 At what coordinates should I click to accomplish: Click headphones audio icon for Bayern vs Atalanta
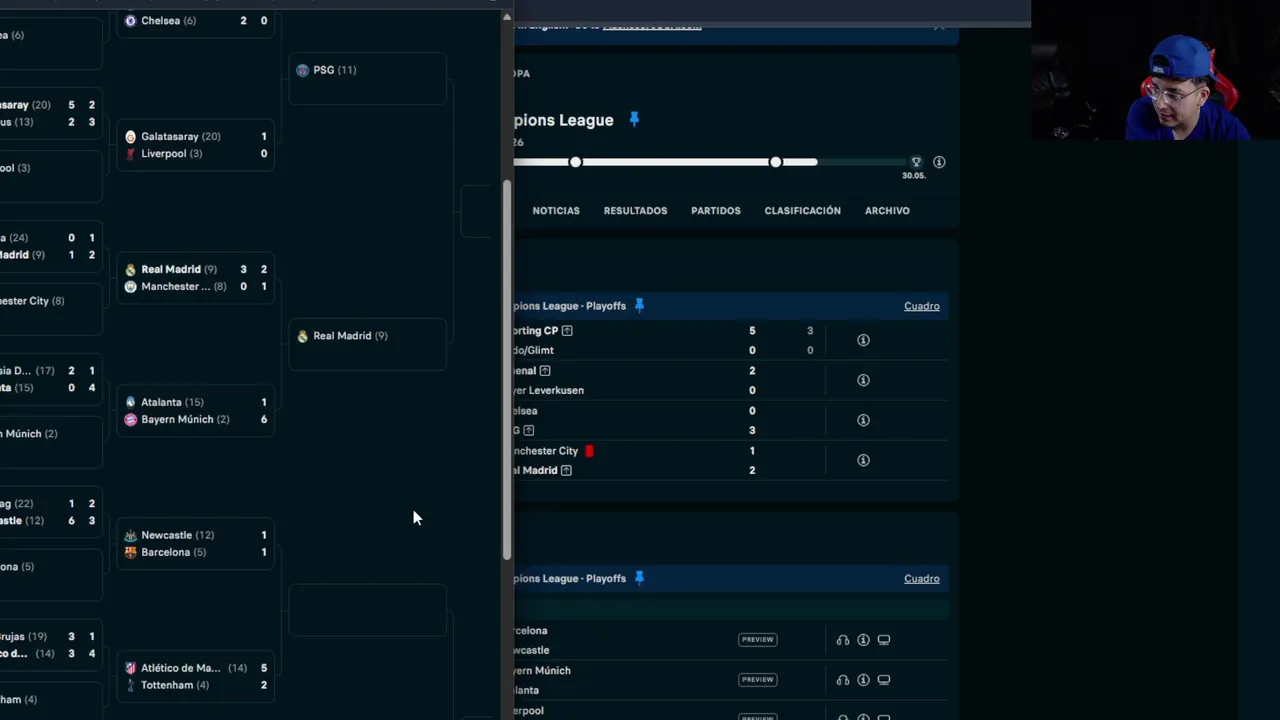pyautogui.click(x=843, y=680)
